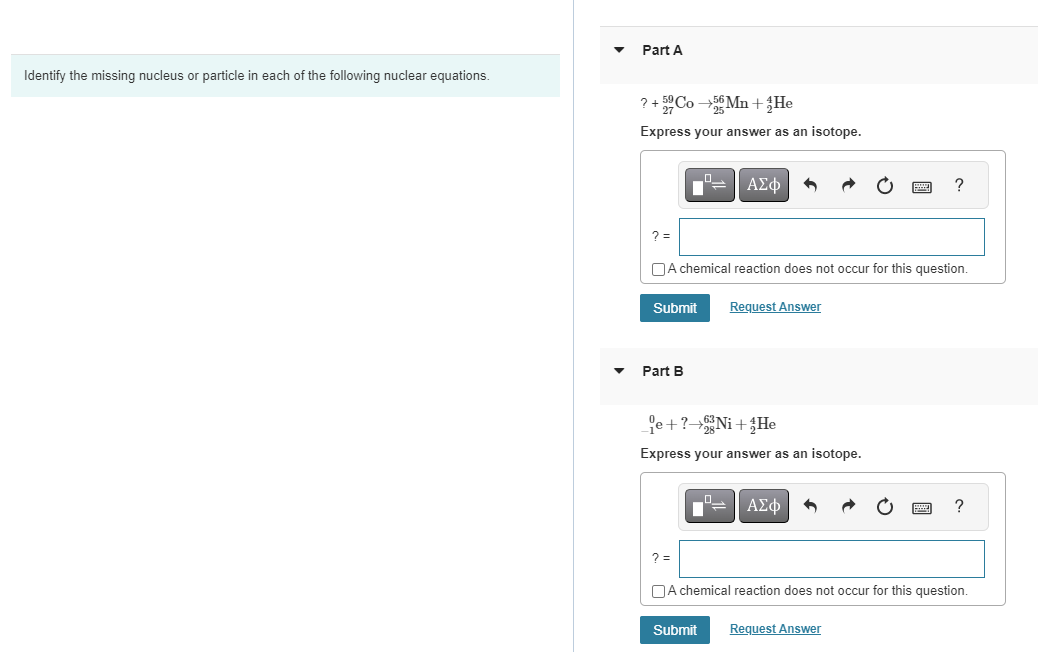Click the keyboard icon in Part B toolbar
This screenshot has width=1038, height=652.
tap(921, 506)
